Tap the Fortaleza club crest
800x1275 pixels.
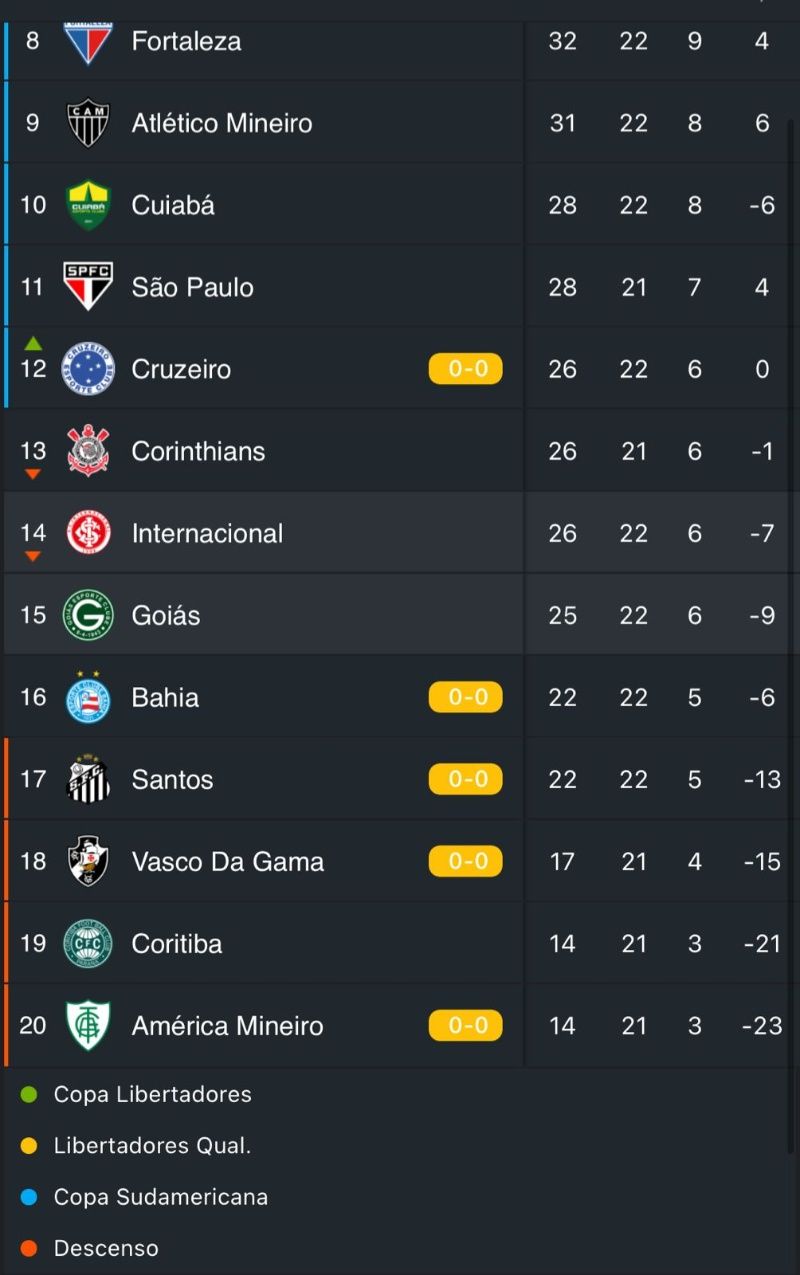[x=88, y=42]
